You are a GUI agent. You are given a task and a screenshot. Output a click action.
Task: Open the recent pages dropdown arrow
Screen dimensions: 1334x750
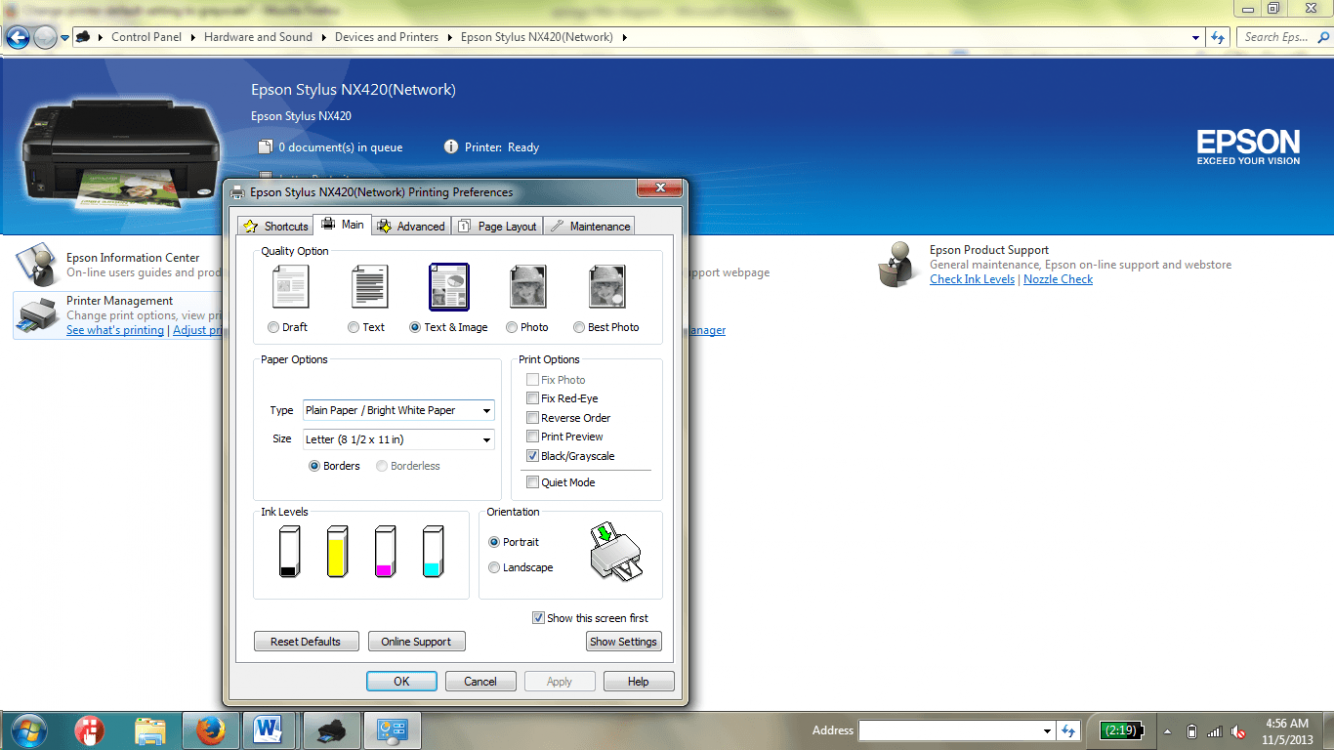coord(65,38)
